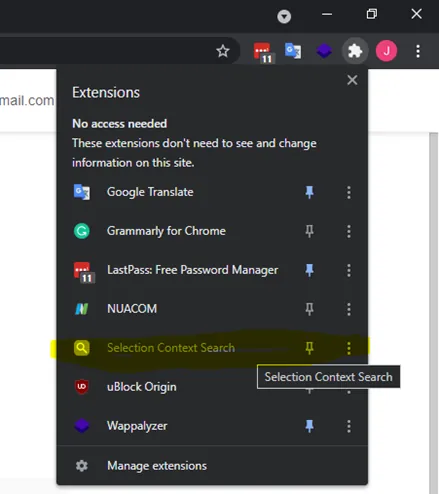Open more actions for Grammarly for Chrome
This screenshot has height=494, width=439.
pyautogui.click(x=349, y=231)
